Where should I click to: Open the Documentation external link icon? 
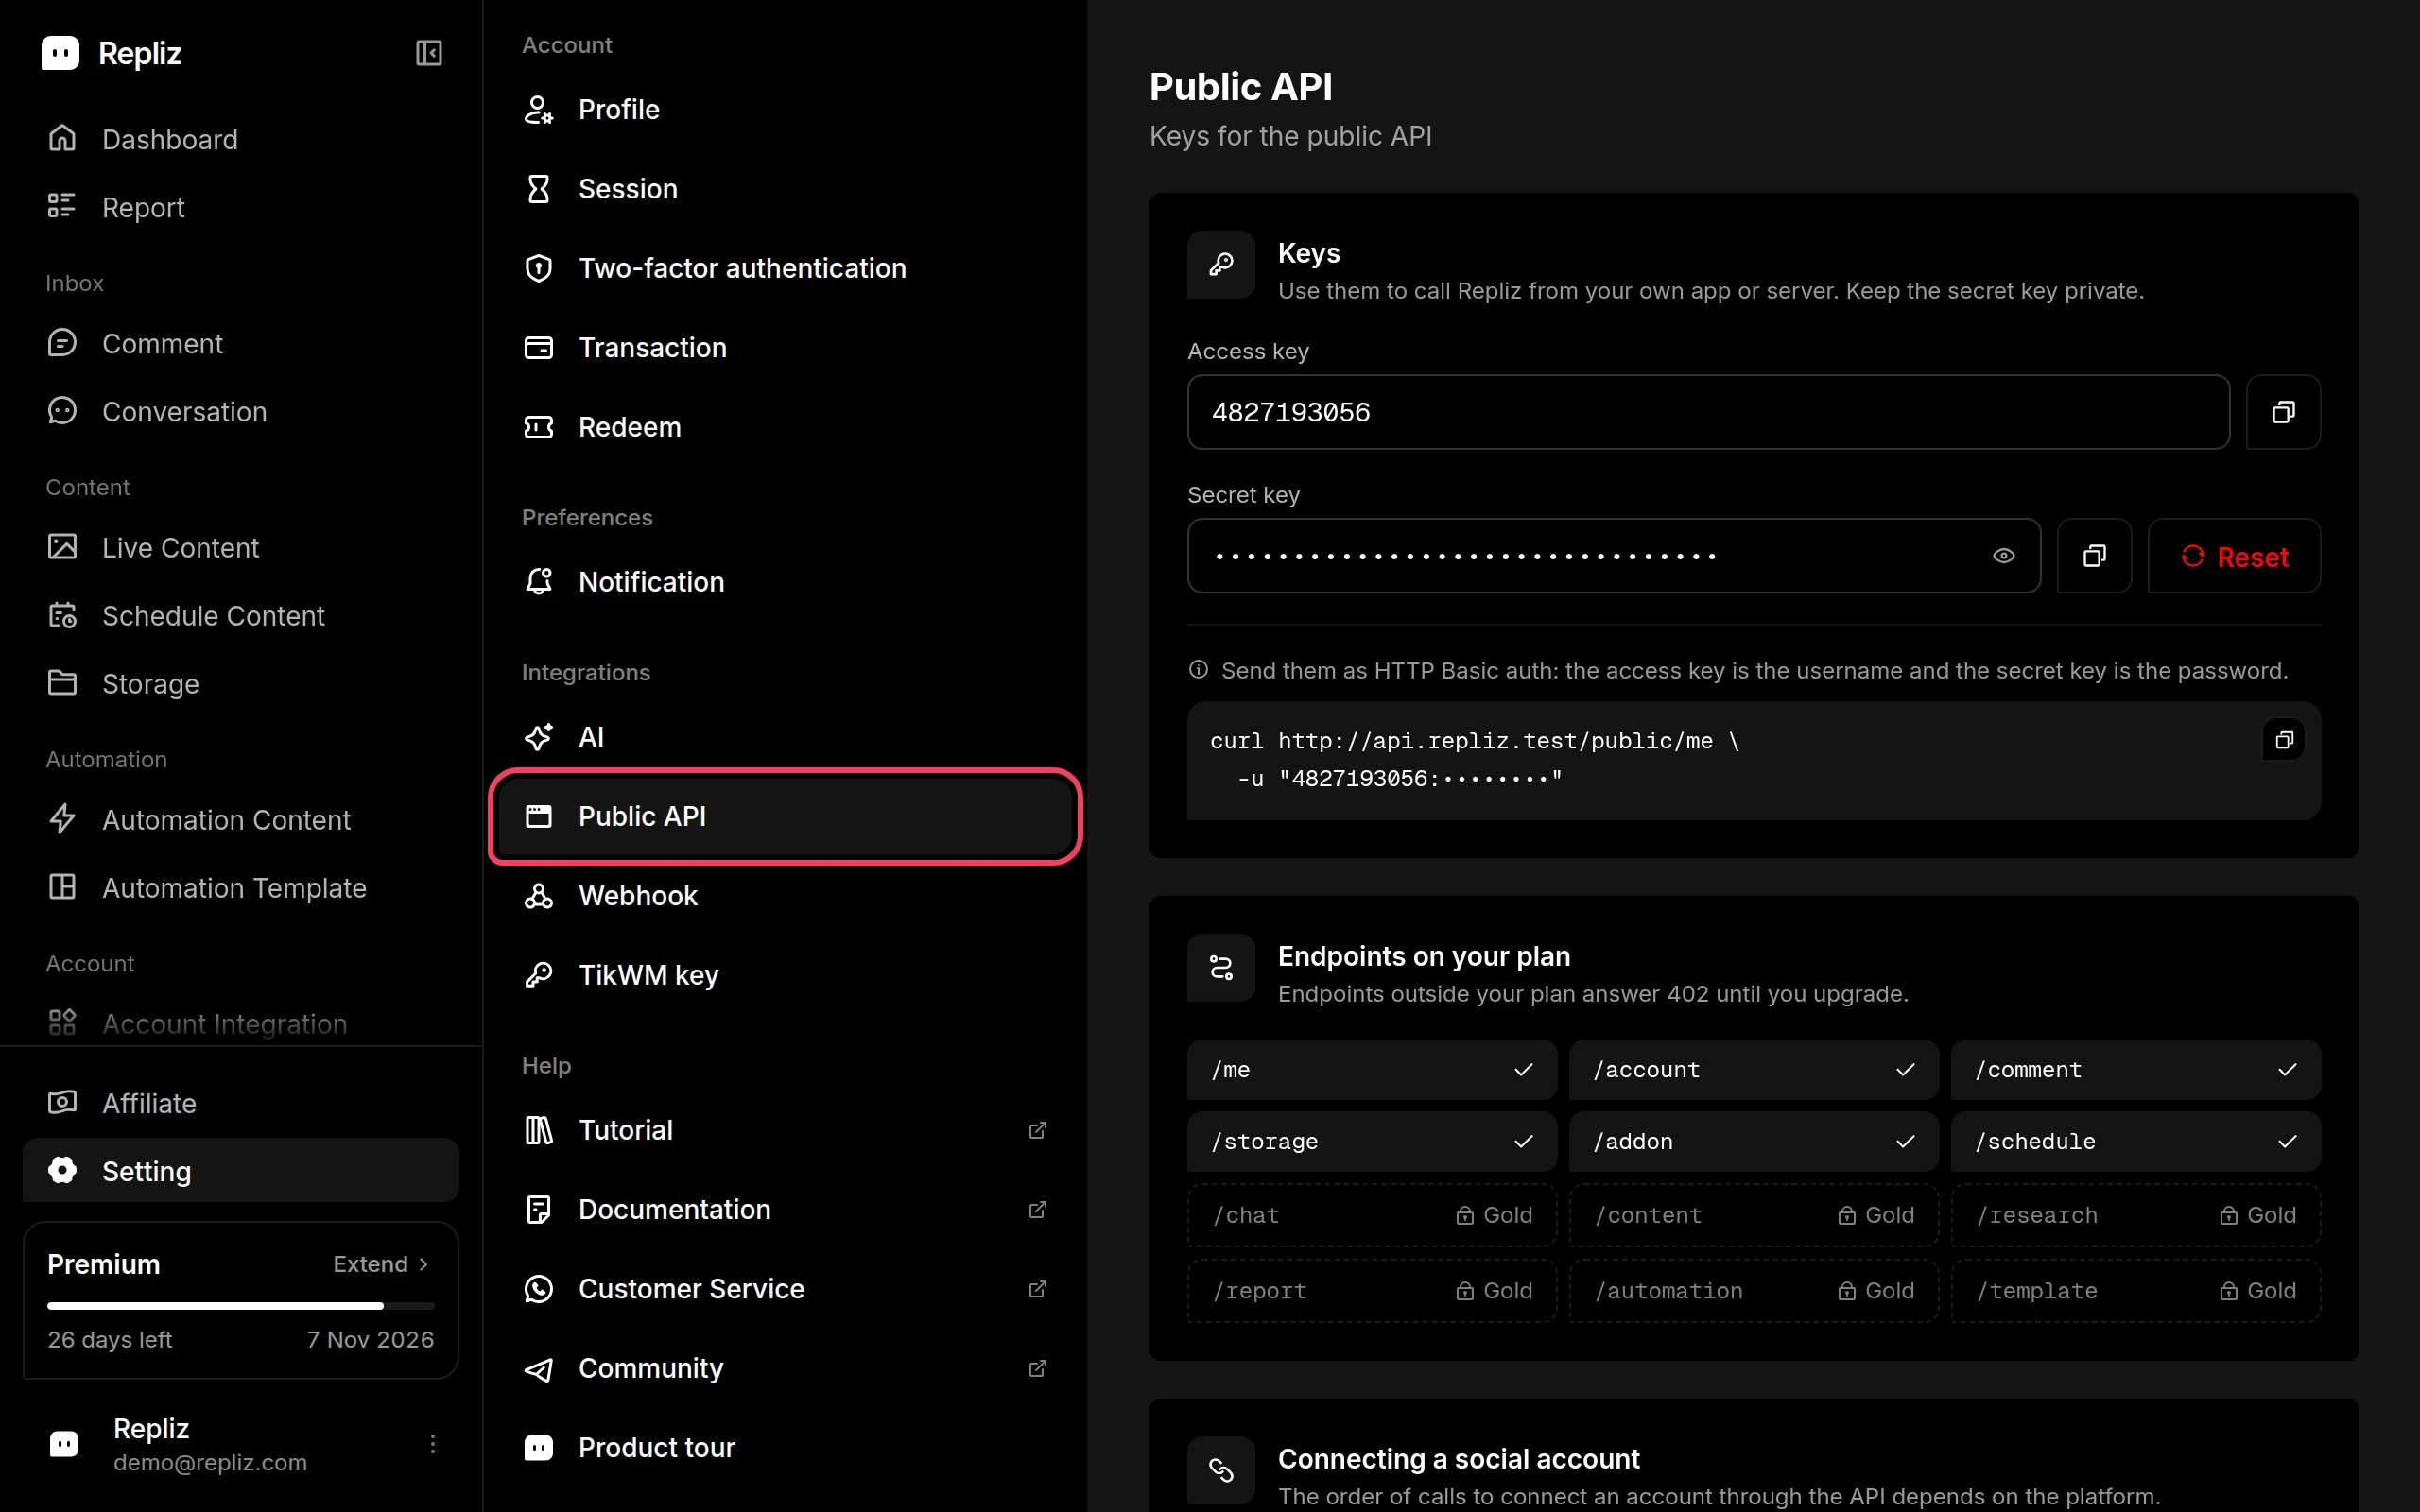(x=1038, y=1209)
